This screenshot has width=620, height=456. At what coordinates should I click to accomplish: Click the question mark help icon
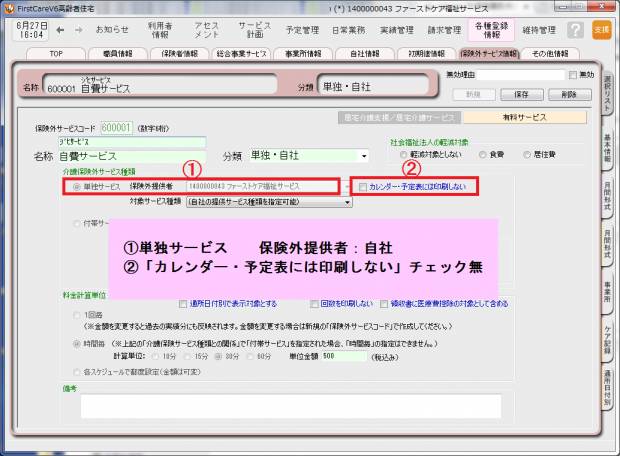[x=575, y=30]
